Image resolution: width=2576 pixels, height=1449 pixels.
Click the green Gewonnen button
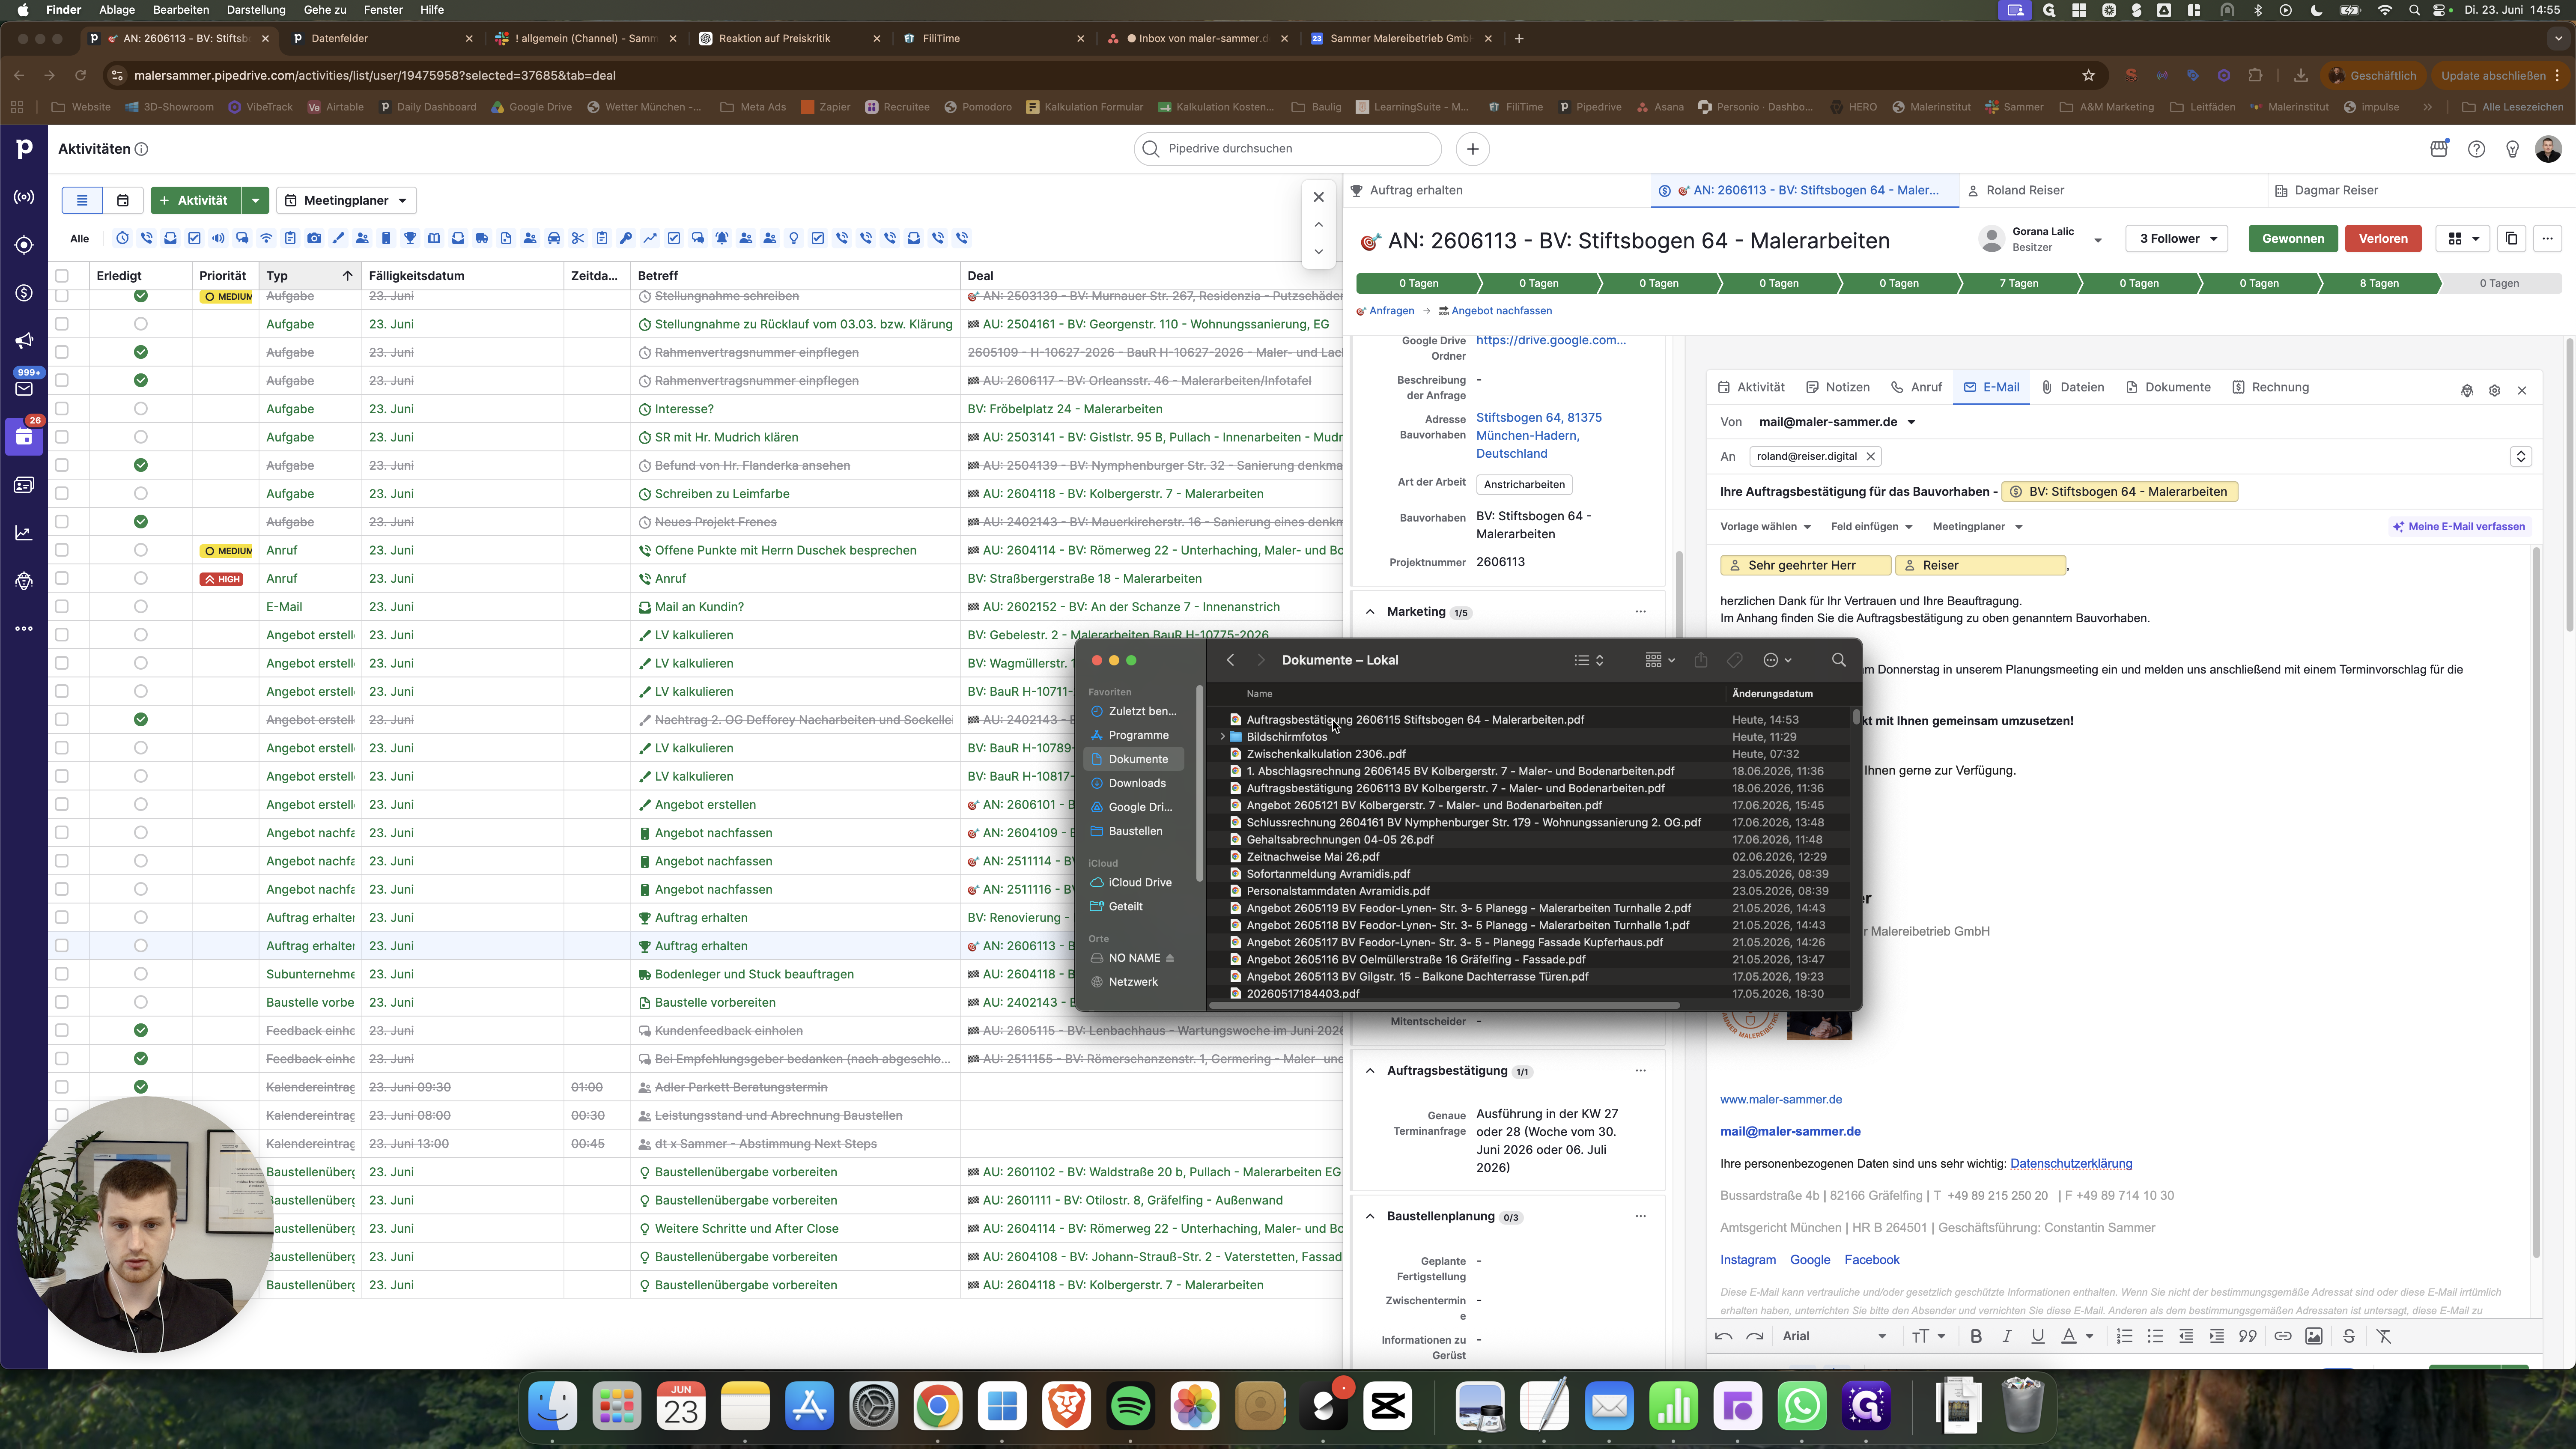point(2292,238)
